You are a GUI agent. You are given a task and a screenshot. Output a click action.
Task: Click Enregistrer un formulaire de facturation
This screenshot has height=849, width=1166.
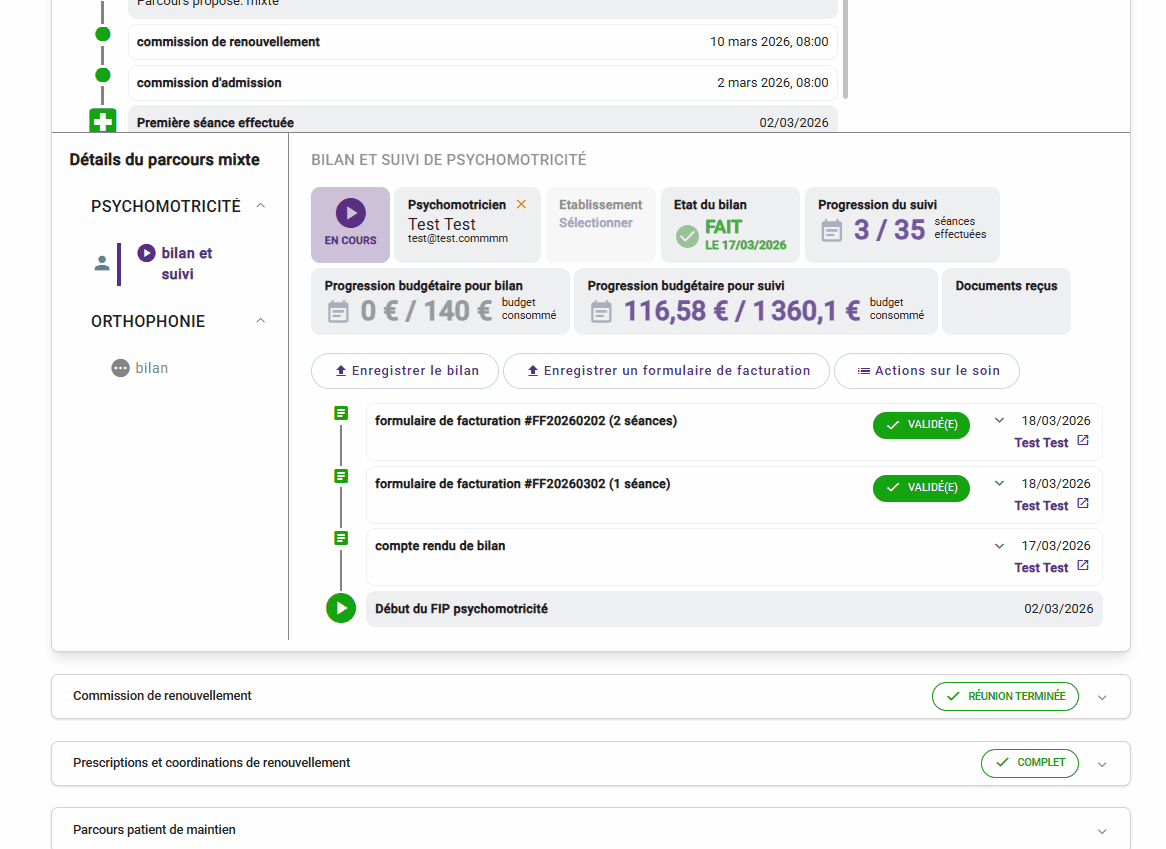coord(666,370)
